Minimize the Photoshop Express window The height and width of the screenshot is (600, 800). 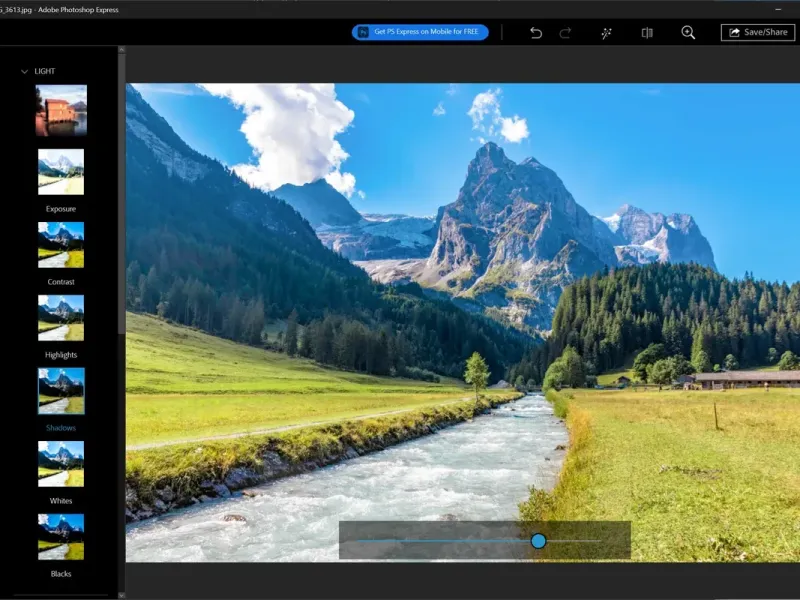point(778,9)
